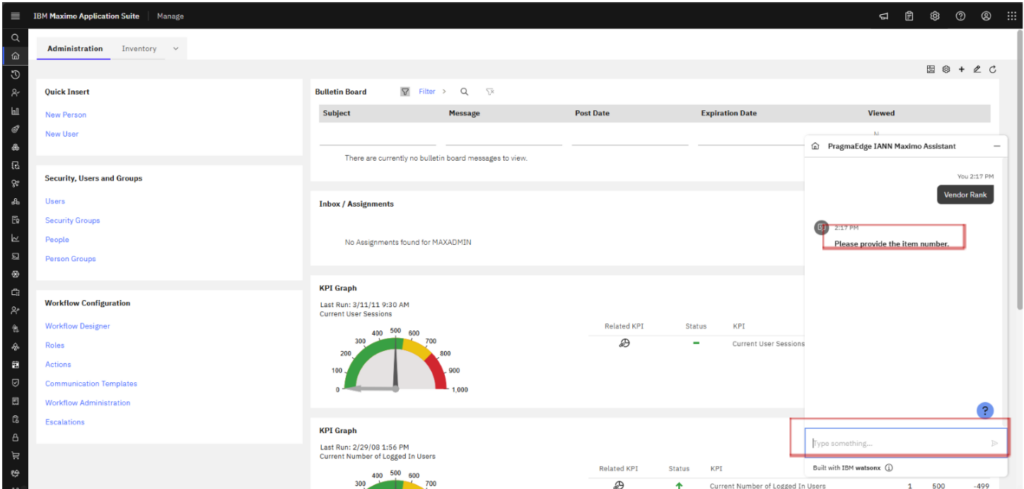The height and width of the screenshot is (489, 1024).
Task: Open Workflow Designer link
Action: [78, 326]
